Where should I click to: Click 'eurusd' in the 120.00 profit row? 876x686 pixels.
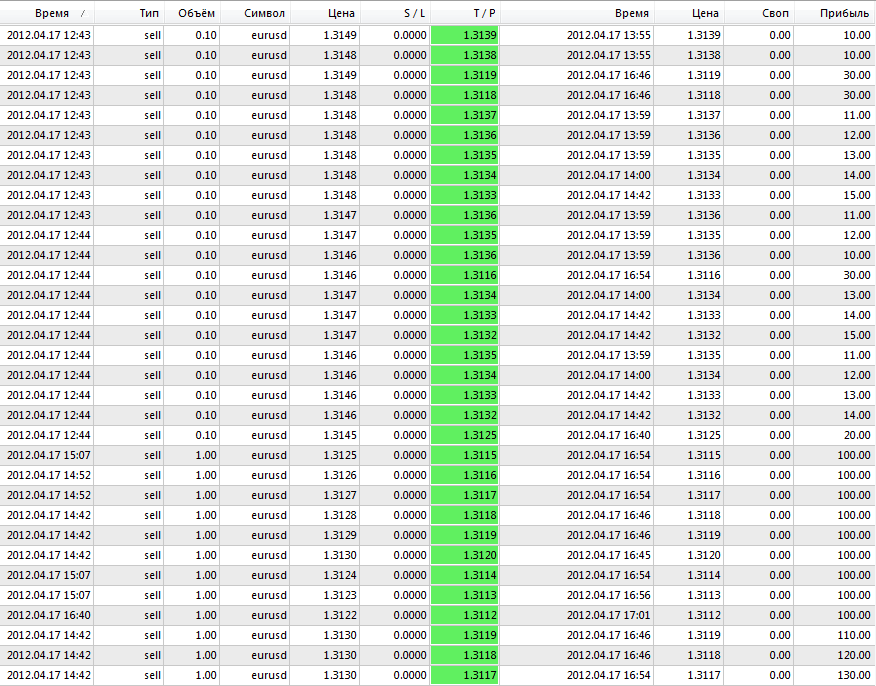tap(269, 655)
